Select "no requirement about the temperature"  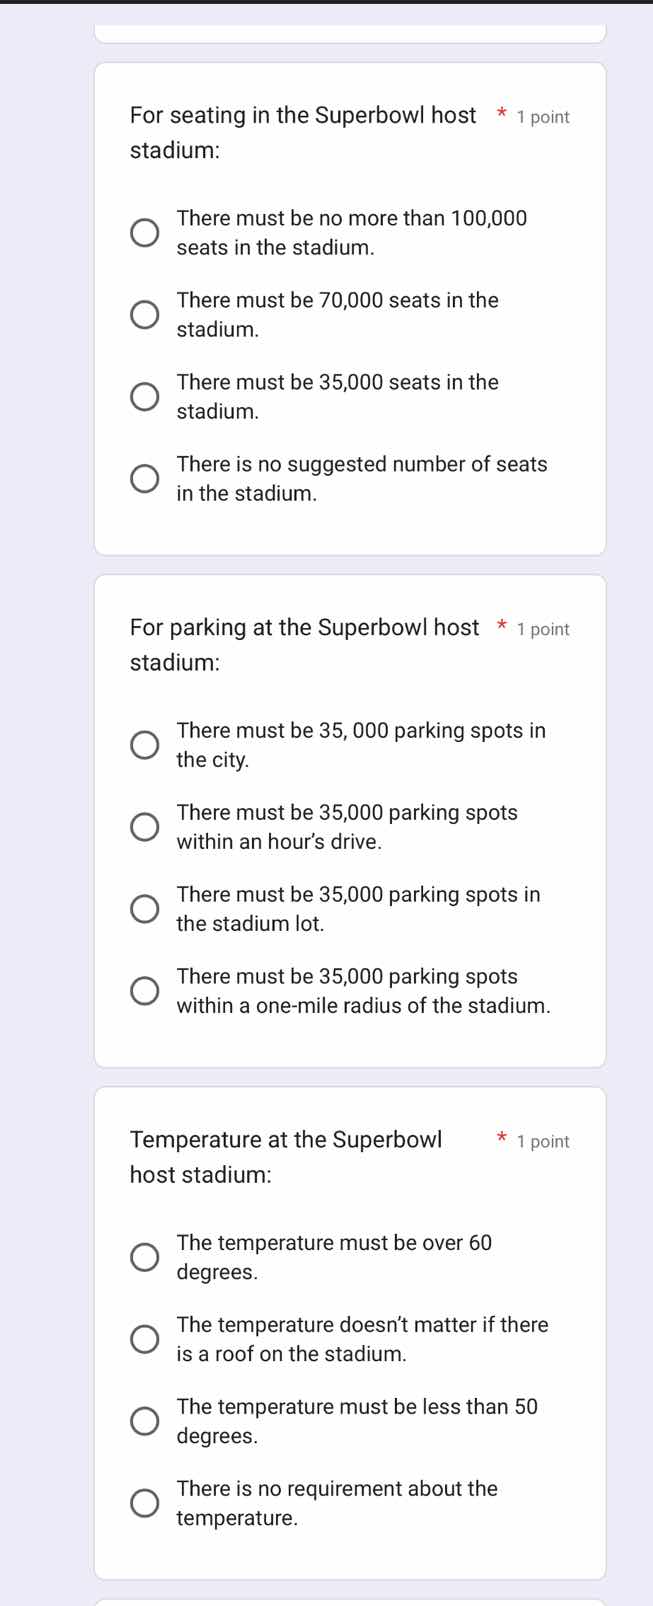pos(144,1502)
